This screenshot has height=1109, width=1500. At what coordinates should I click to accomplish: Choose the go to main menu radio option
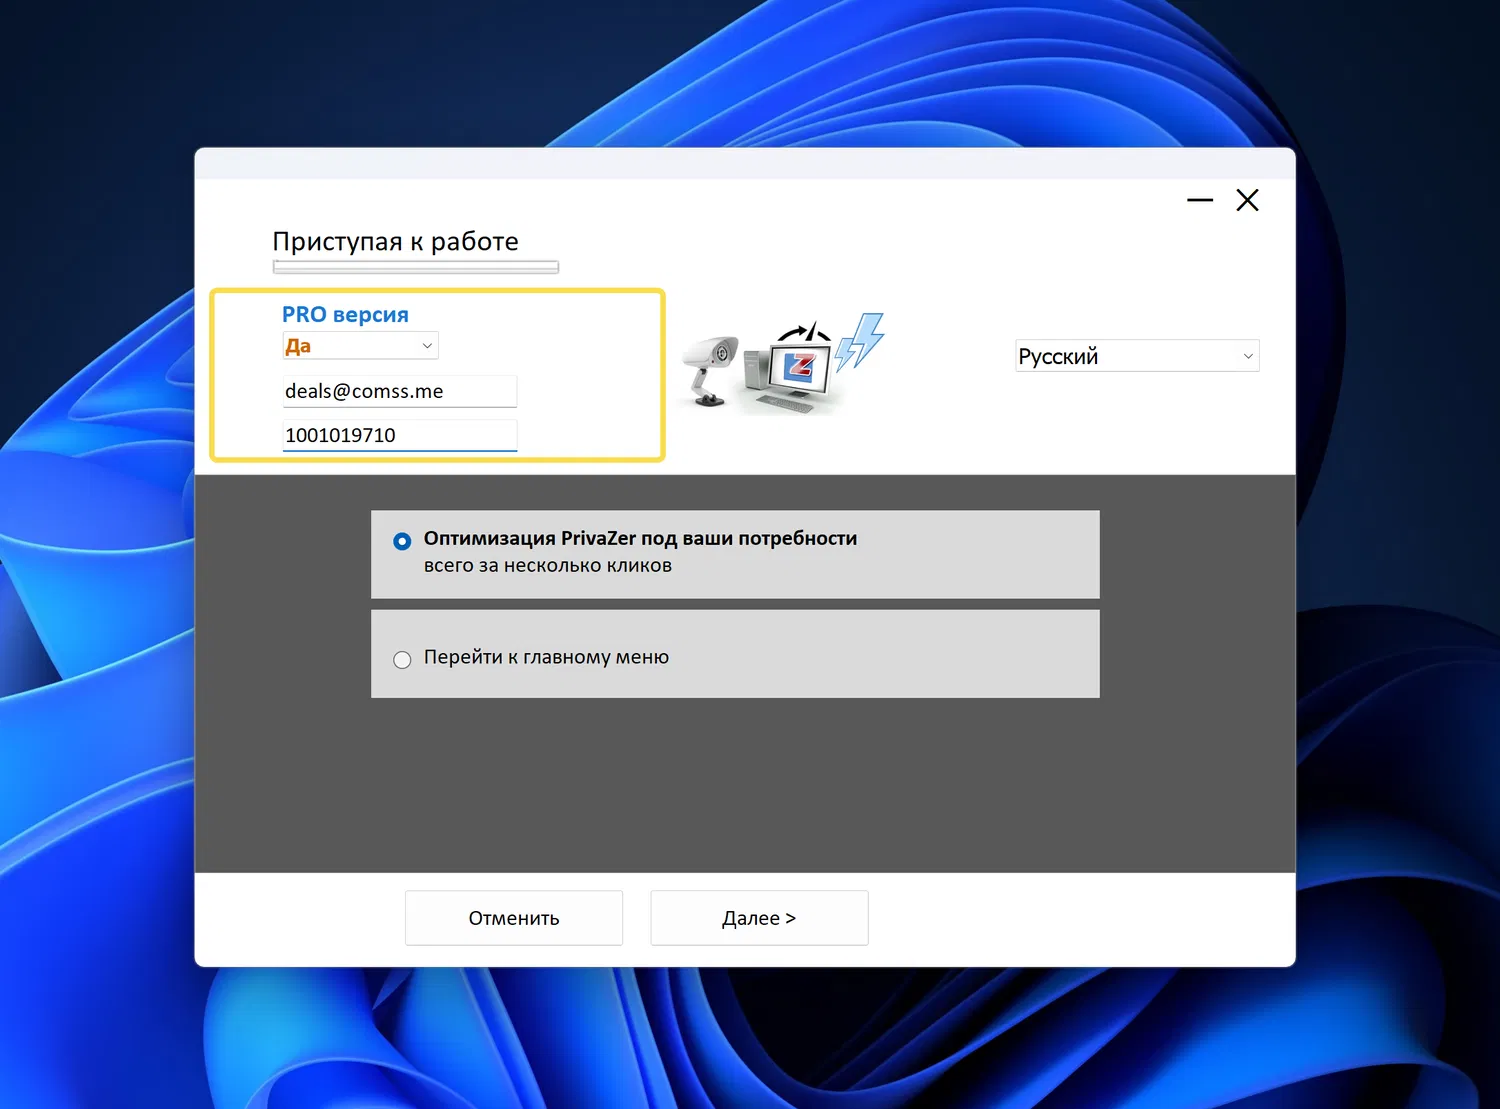coord(402,660)
